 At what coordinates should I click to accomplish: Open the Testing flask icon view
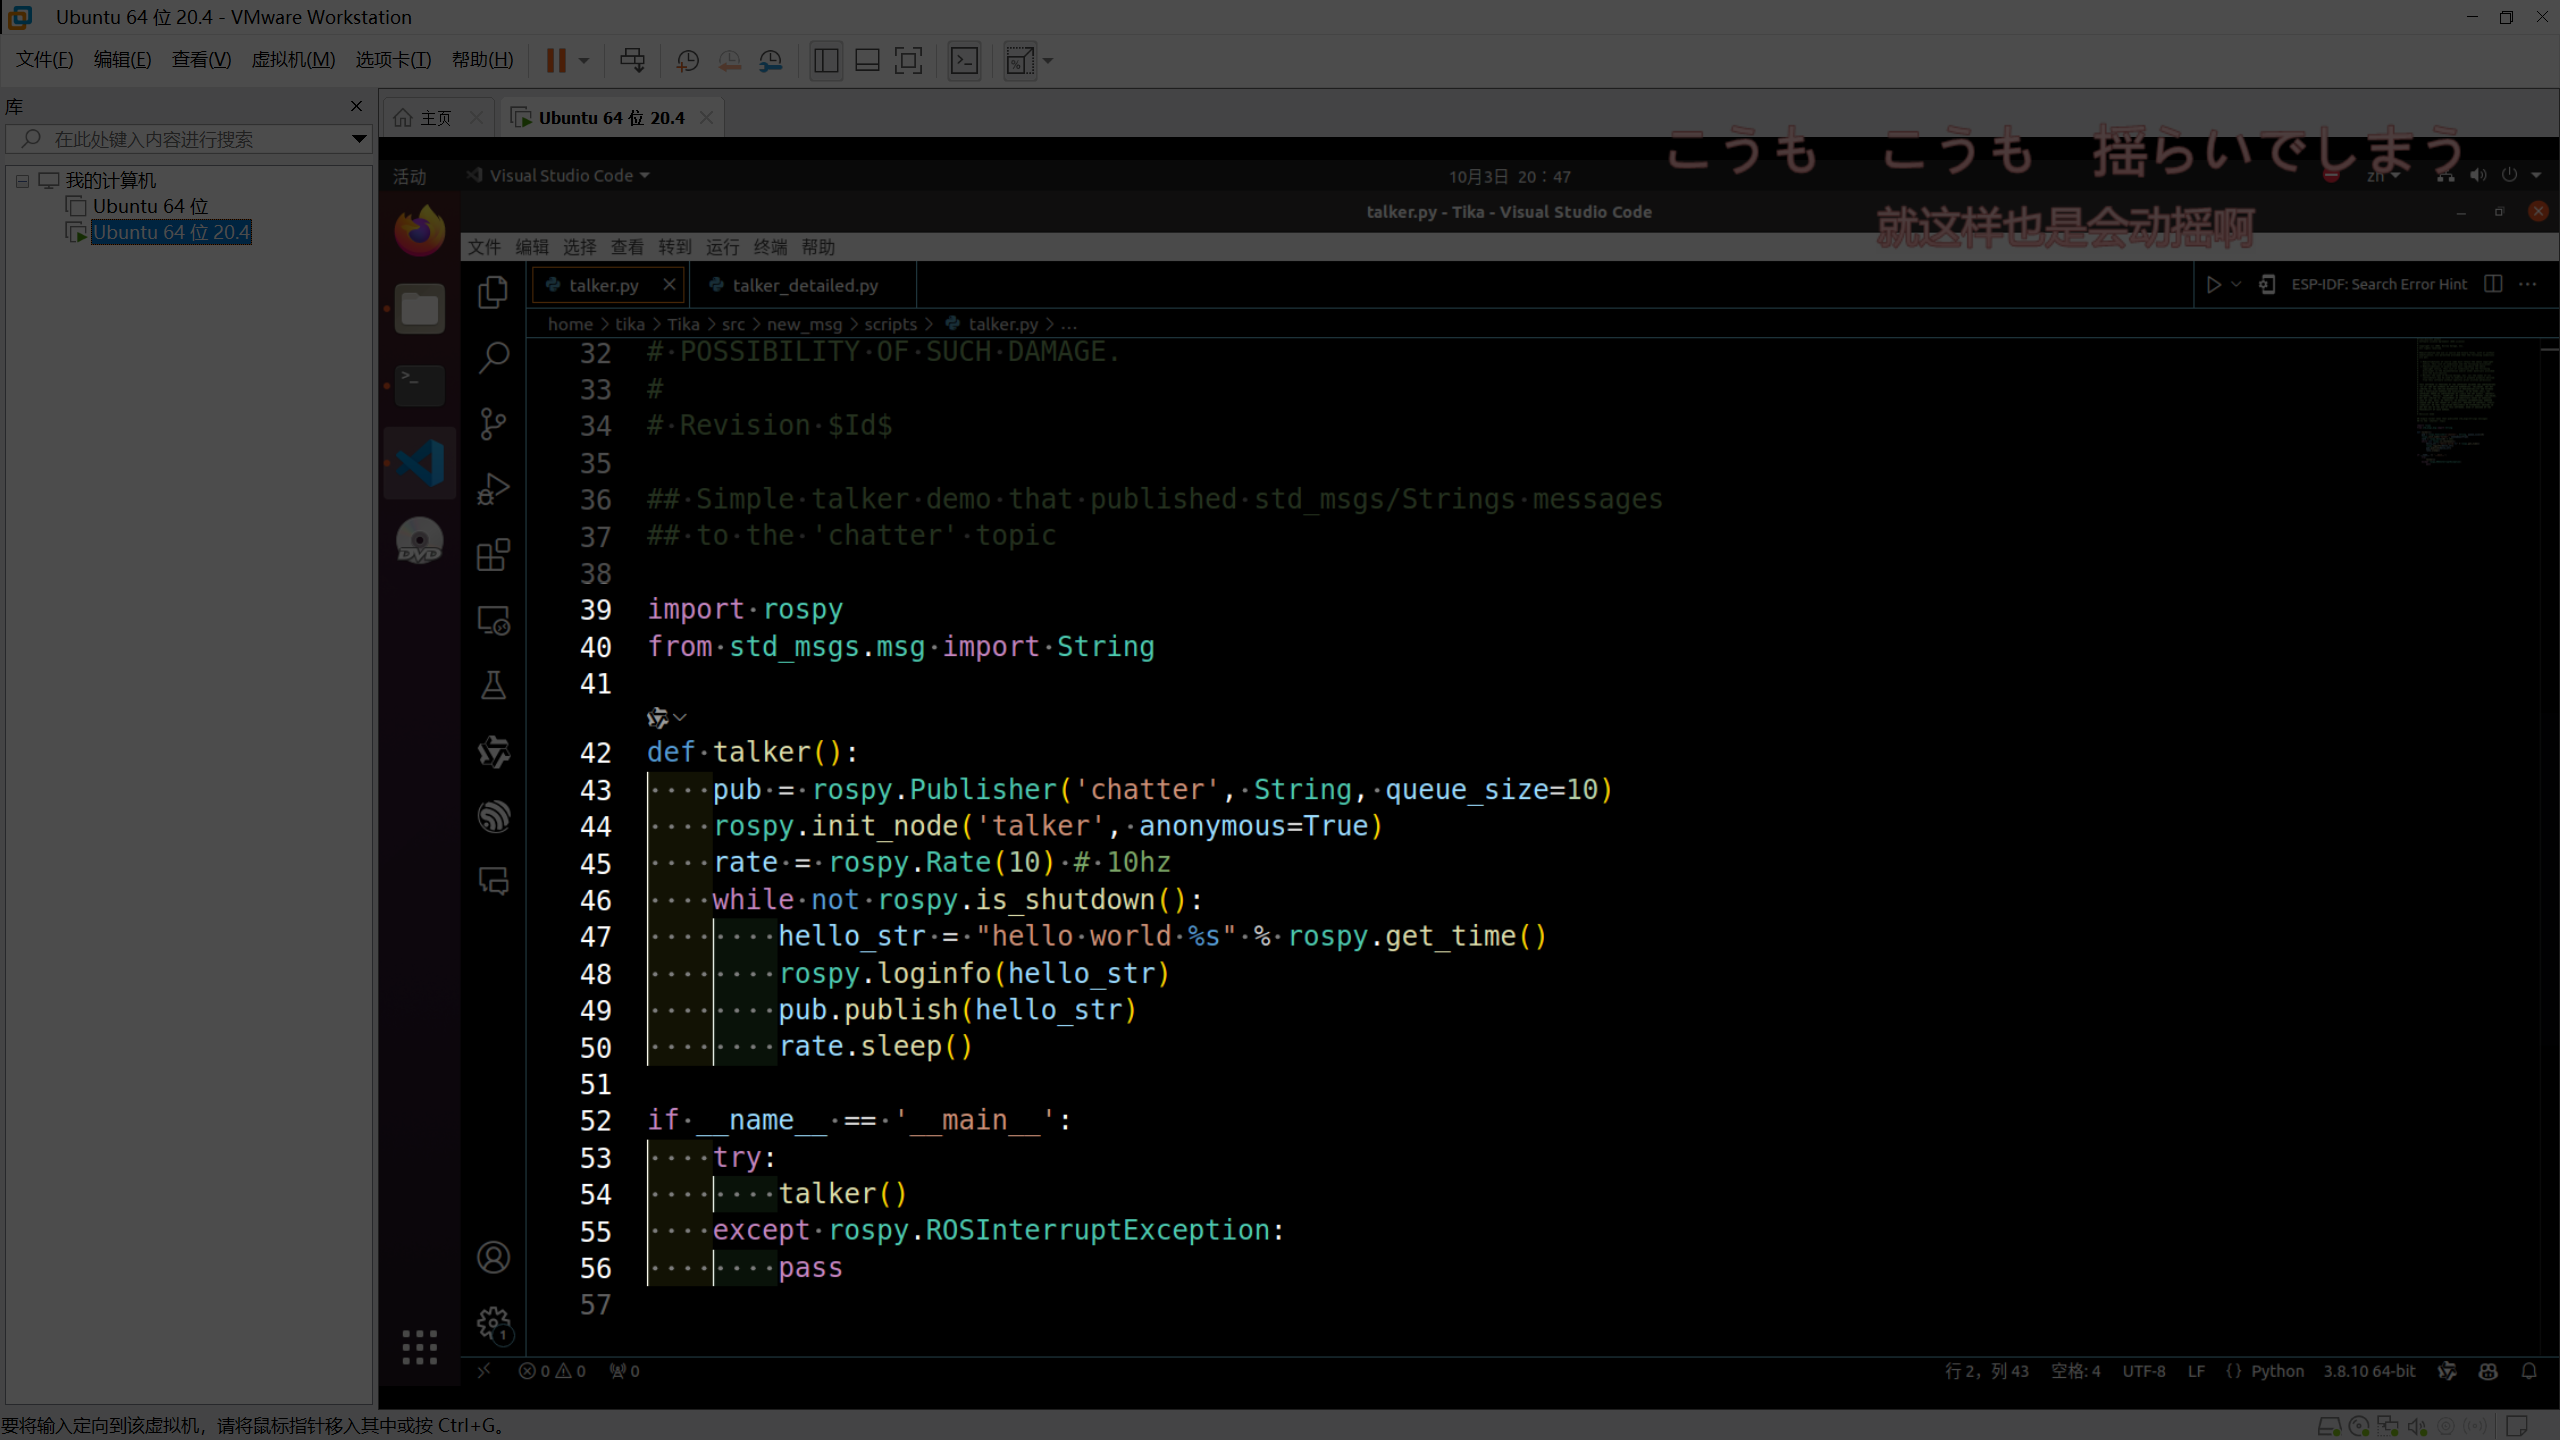point(493,686)
